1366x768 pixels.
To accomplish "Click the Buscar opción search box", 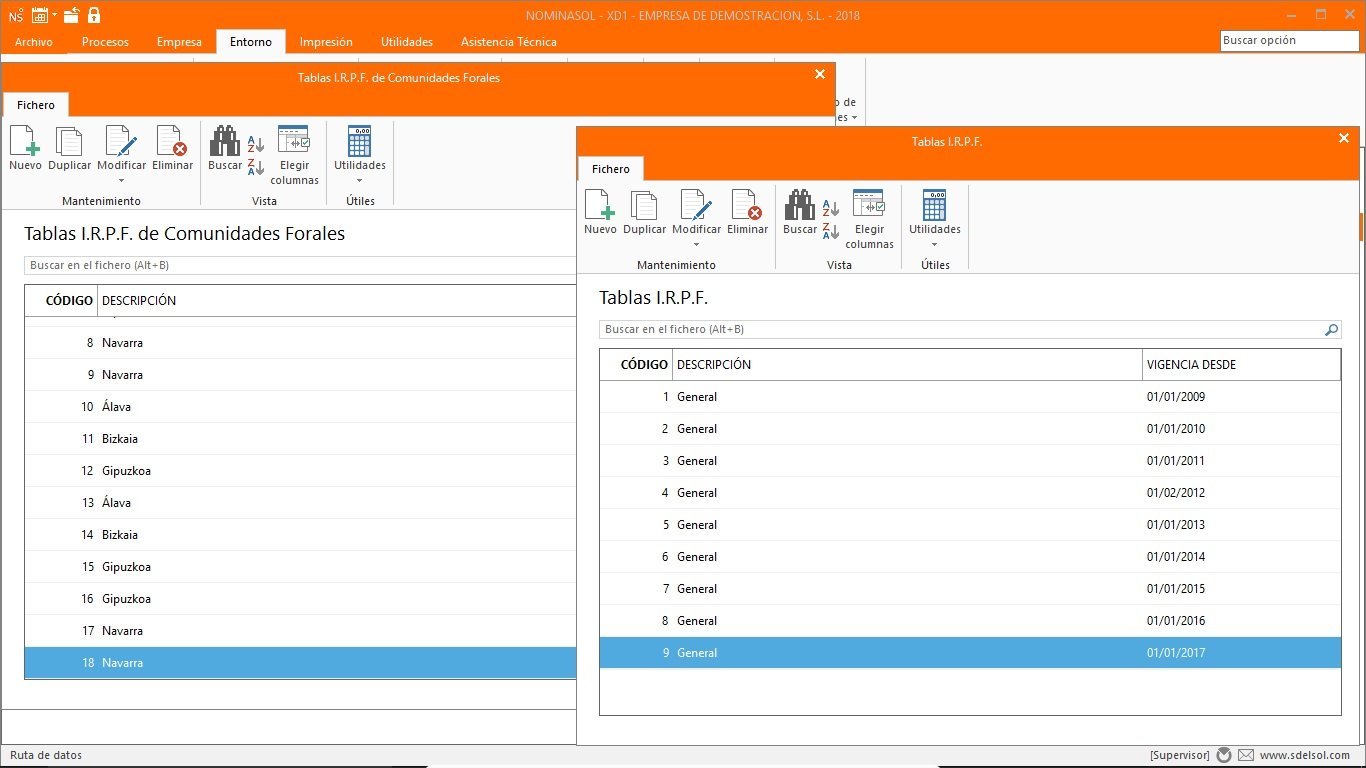I will [1290, 41].
